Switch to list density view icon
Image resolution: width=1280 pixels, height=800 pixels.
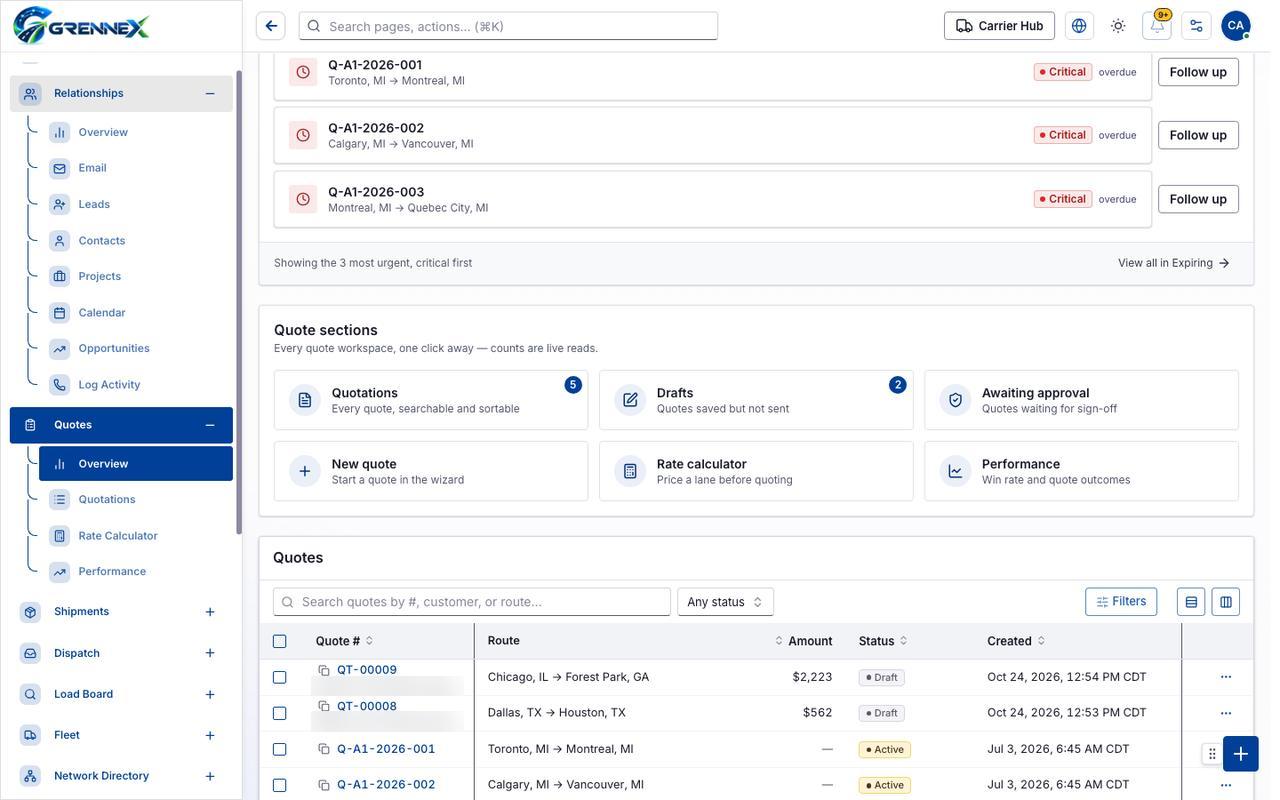[x=1191, y=602]
